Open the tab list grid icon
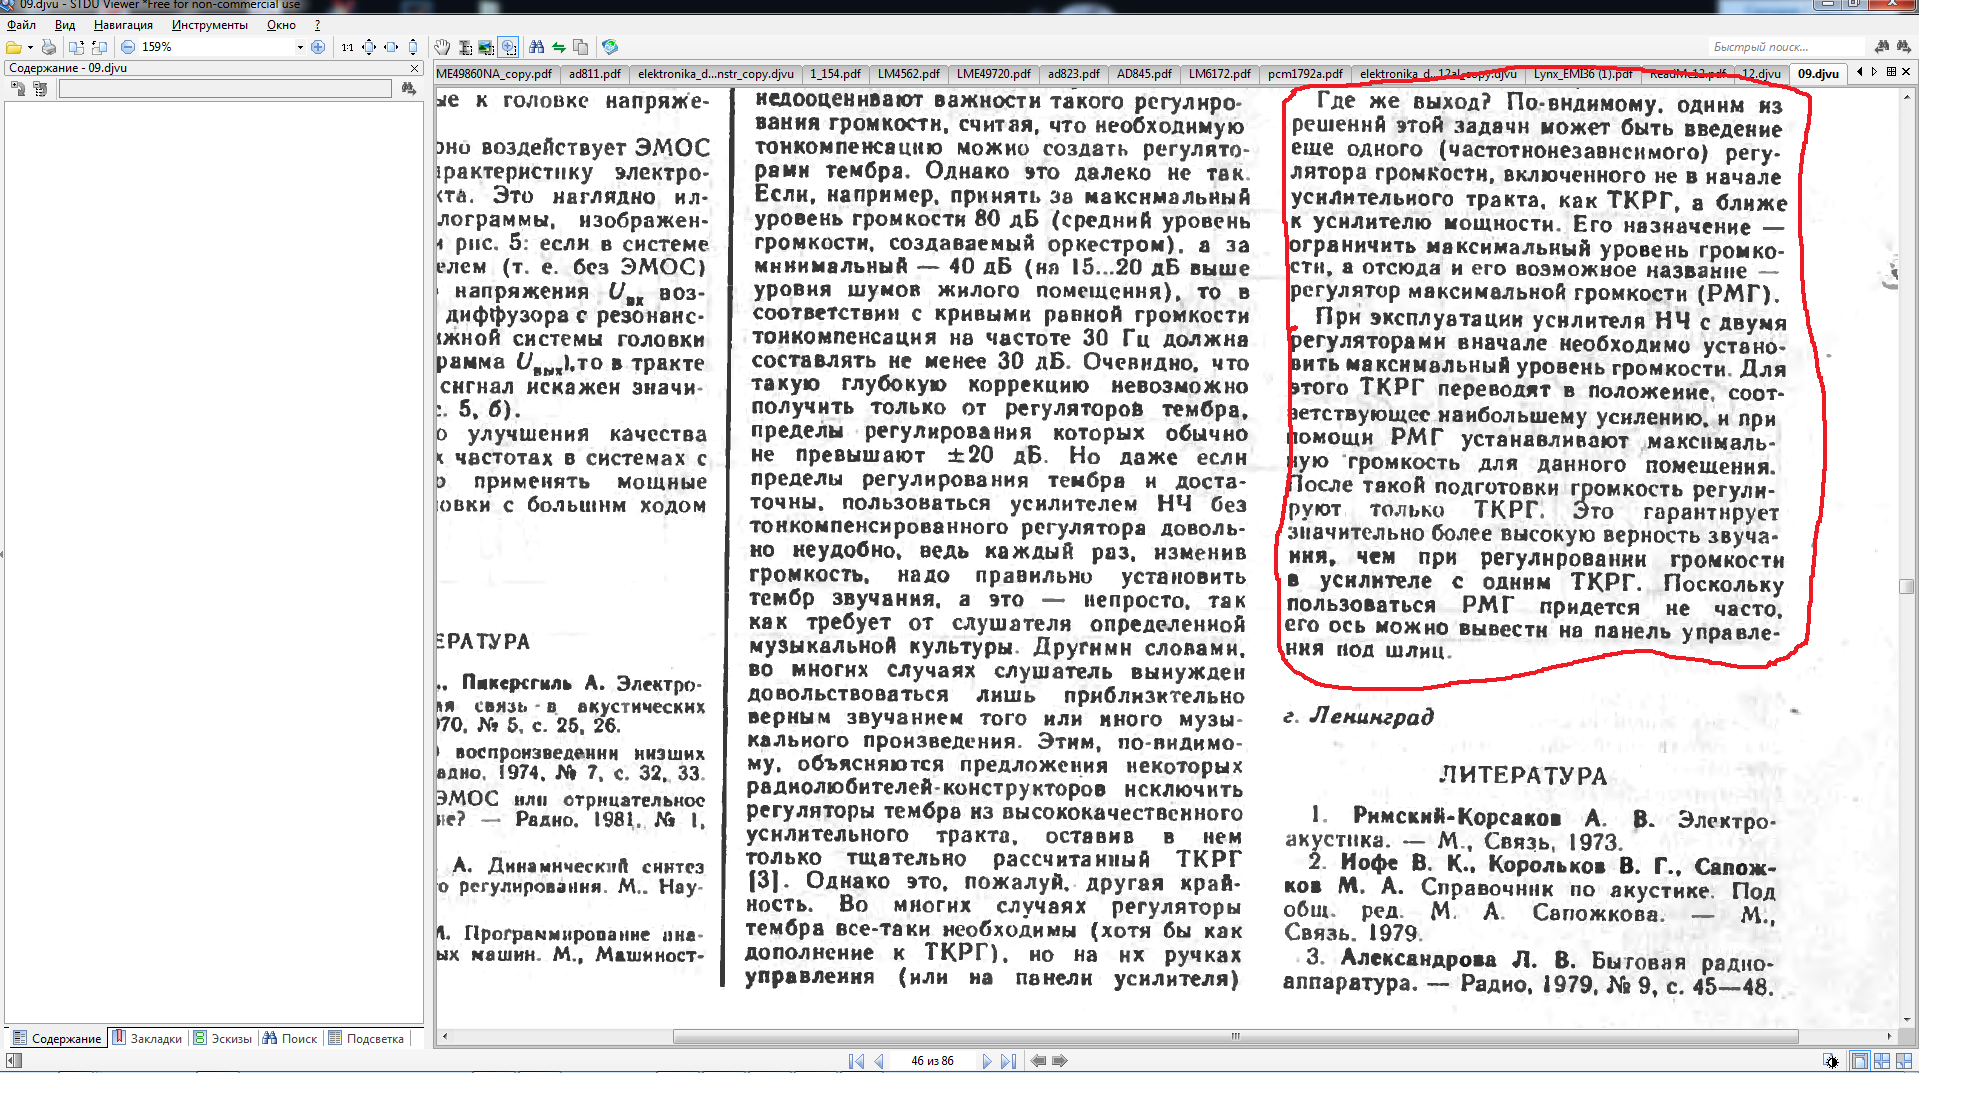Viewport: 1963px width, 1107px height. coord(1891,72)
